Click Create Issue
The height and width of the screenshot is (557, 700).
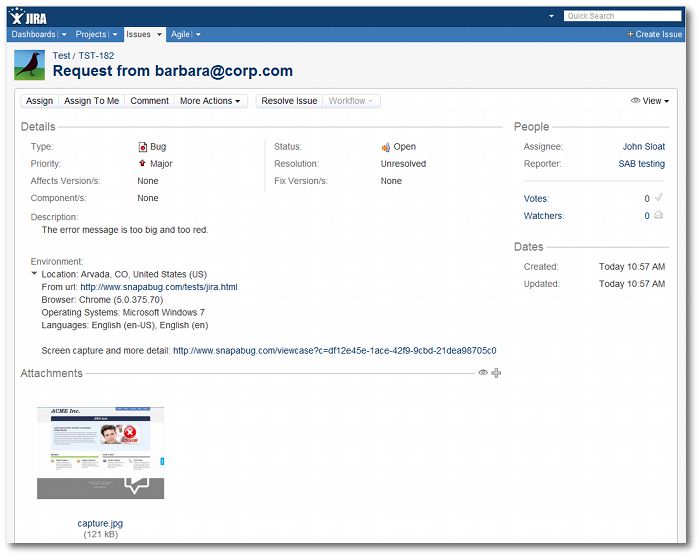(x=654, y=34)
